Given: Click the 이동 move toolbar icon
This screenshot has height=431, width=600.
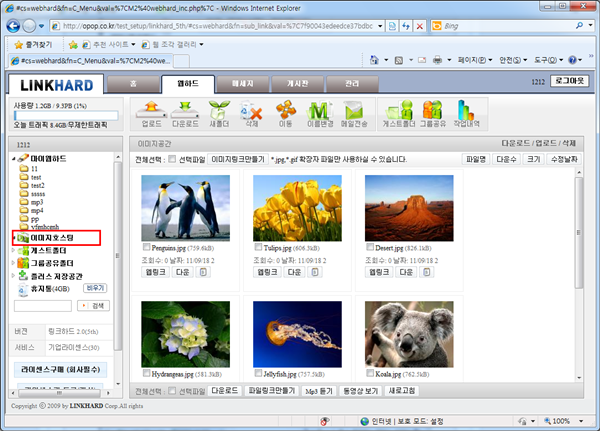Looking at the screenshot, I should click(285, 114).
